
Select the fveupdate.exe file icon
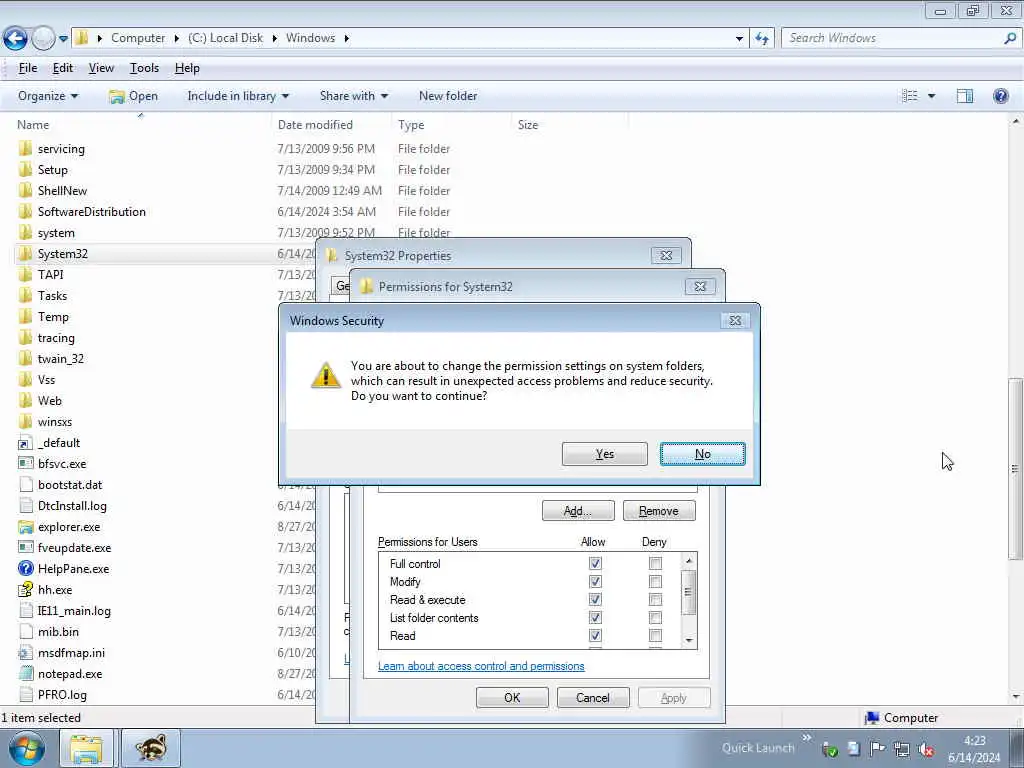coord(25,547)
